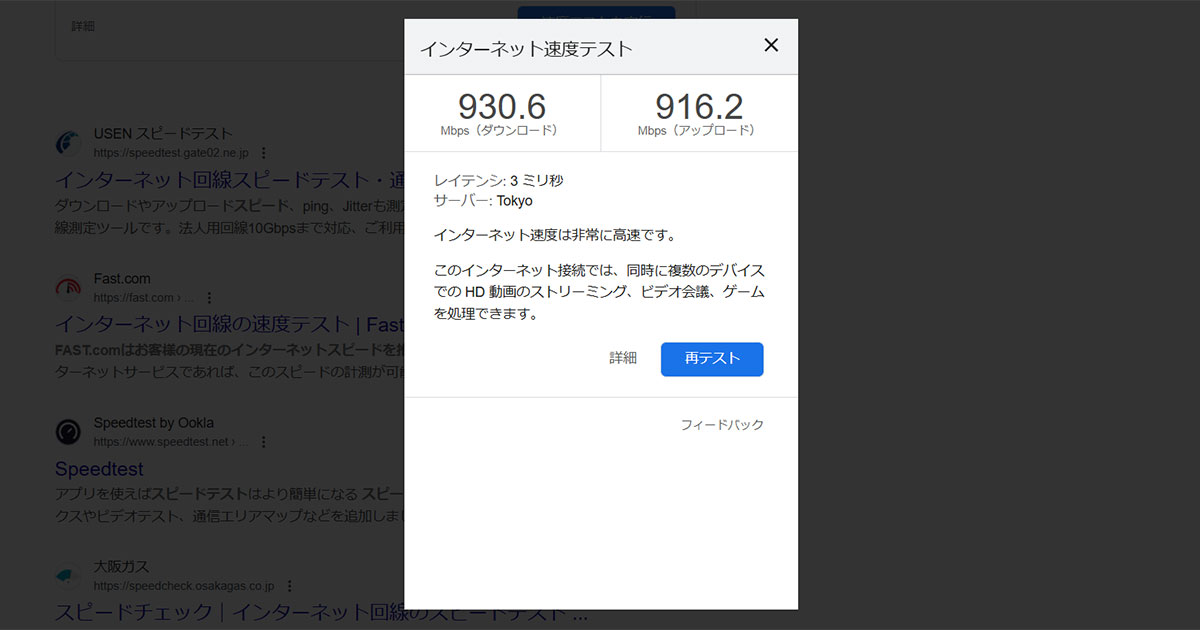Open 詳細 in the speed test dialog
The width and height of the screenshot is (1200, 630).
(623, 359)
